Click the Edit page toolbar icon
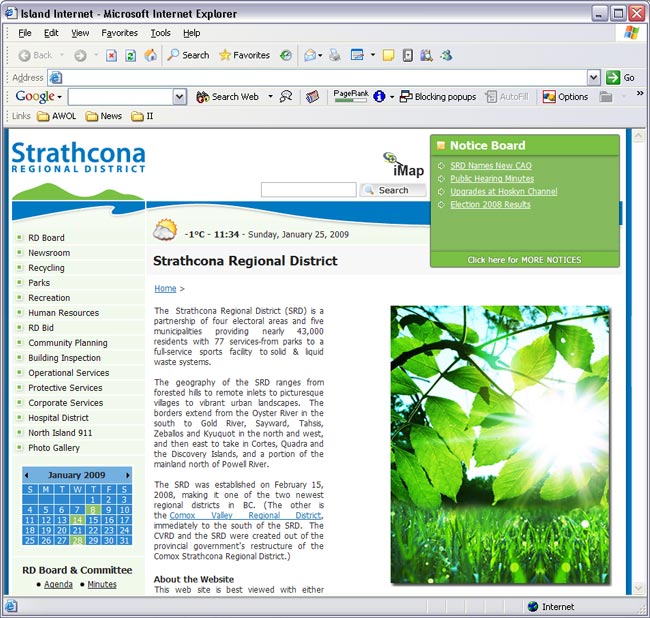Screen dimensions: 650x618 [x=357, y=55]
